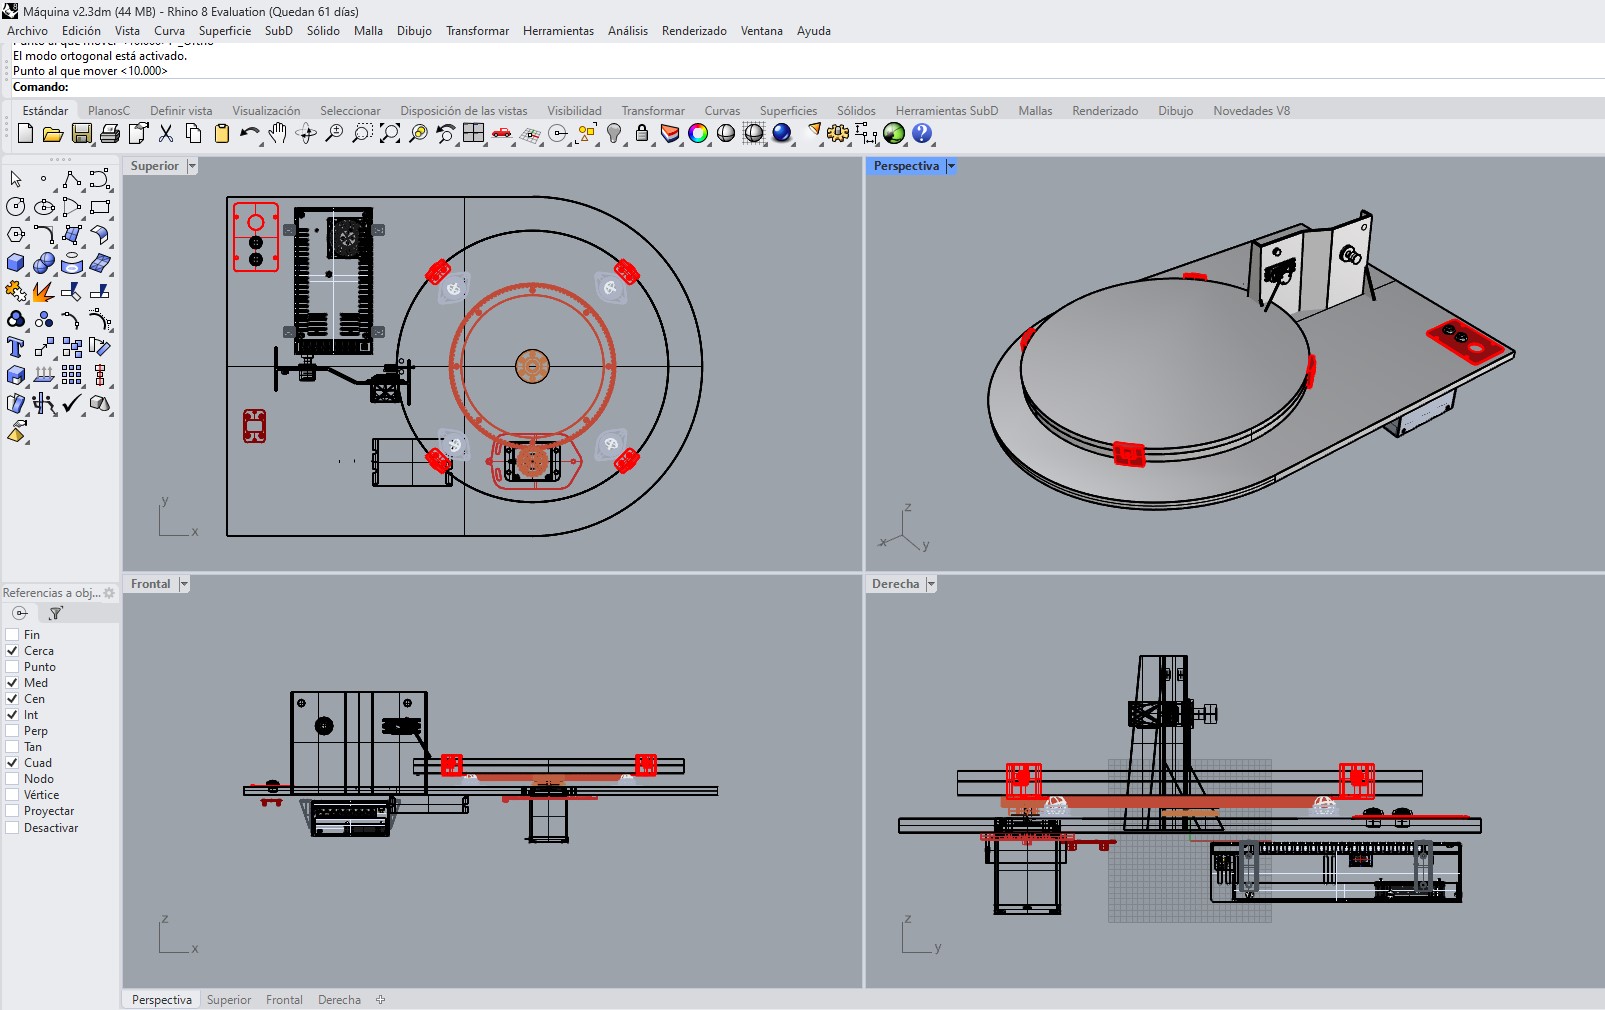Click the Pan hand icon

pyautogui.click(x=278, y=134)
